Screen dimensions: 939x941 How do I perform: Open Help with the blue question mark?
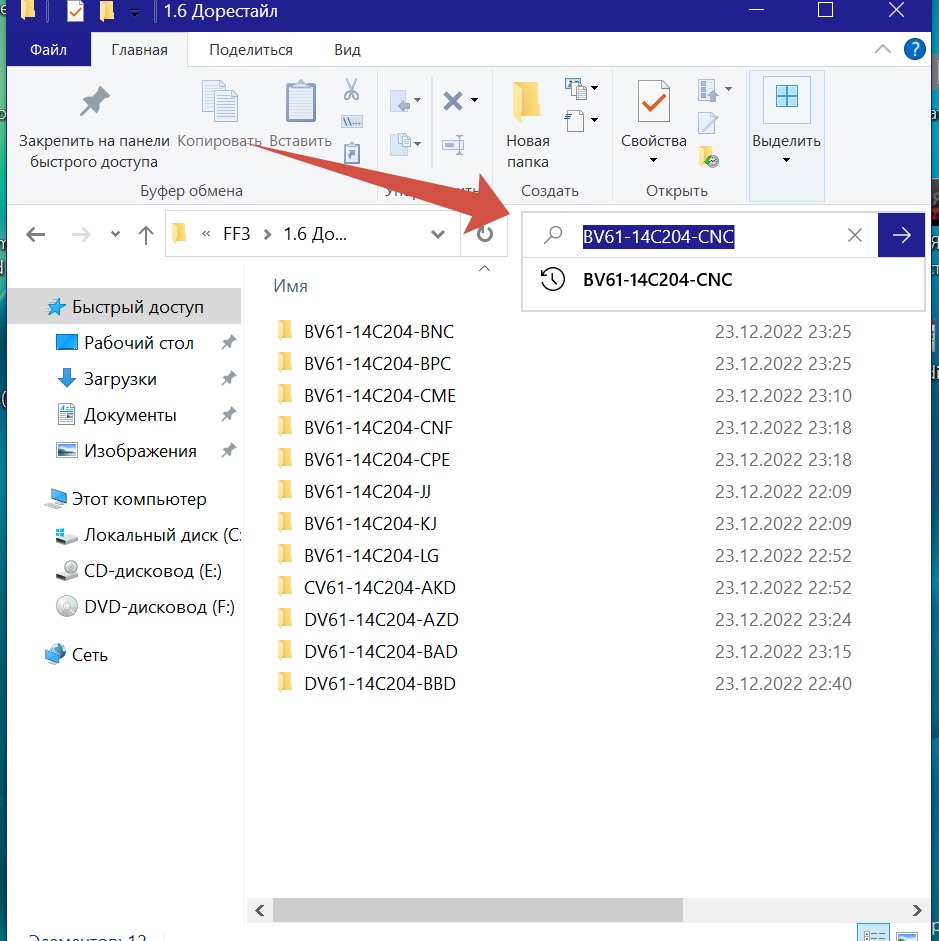[913, 49]
